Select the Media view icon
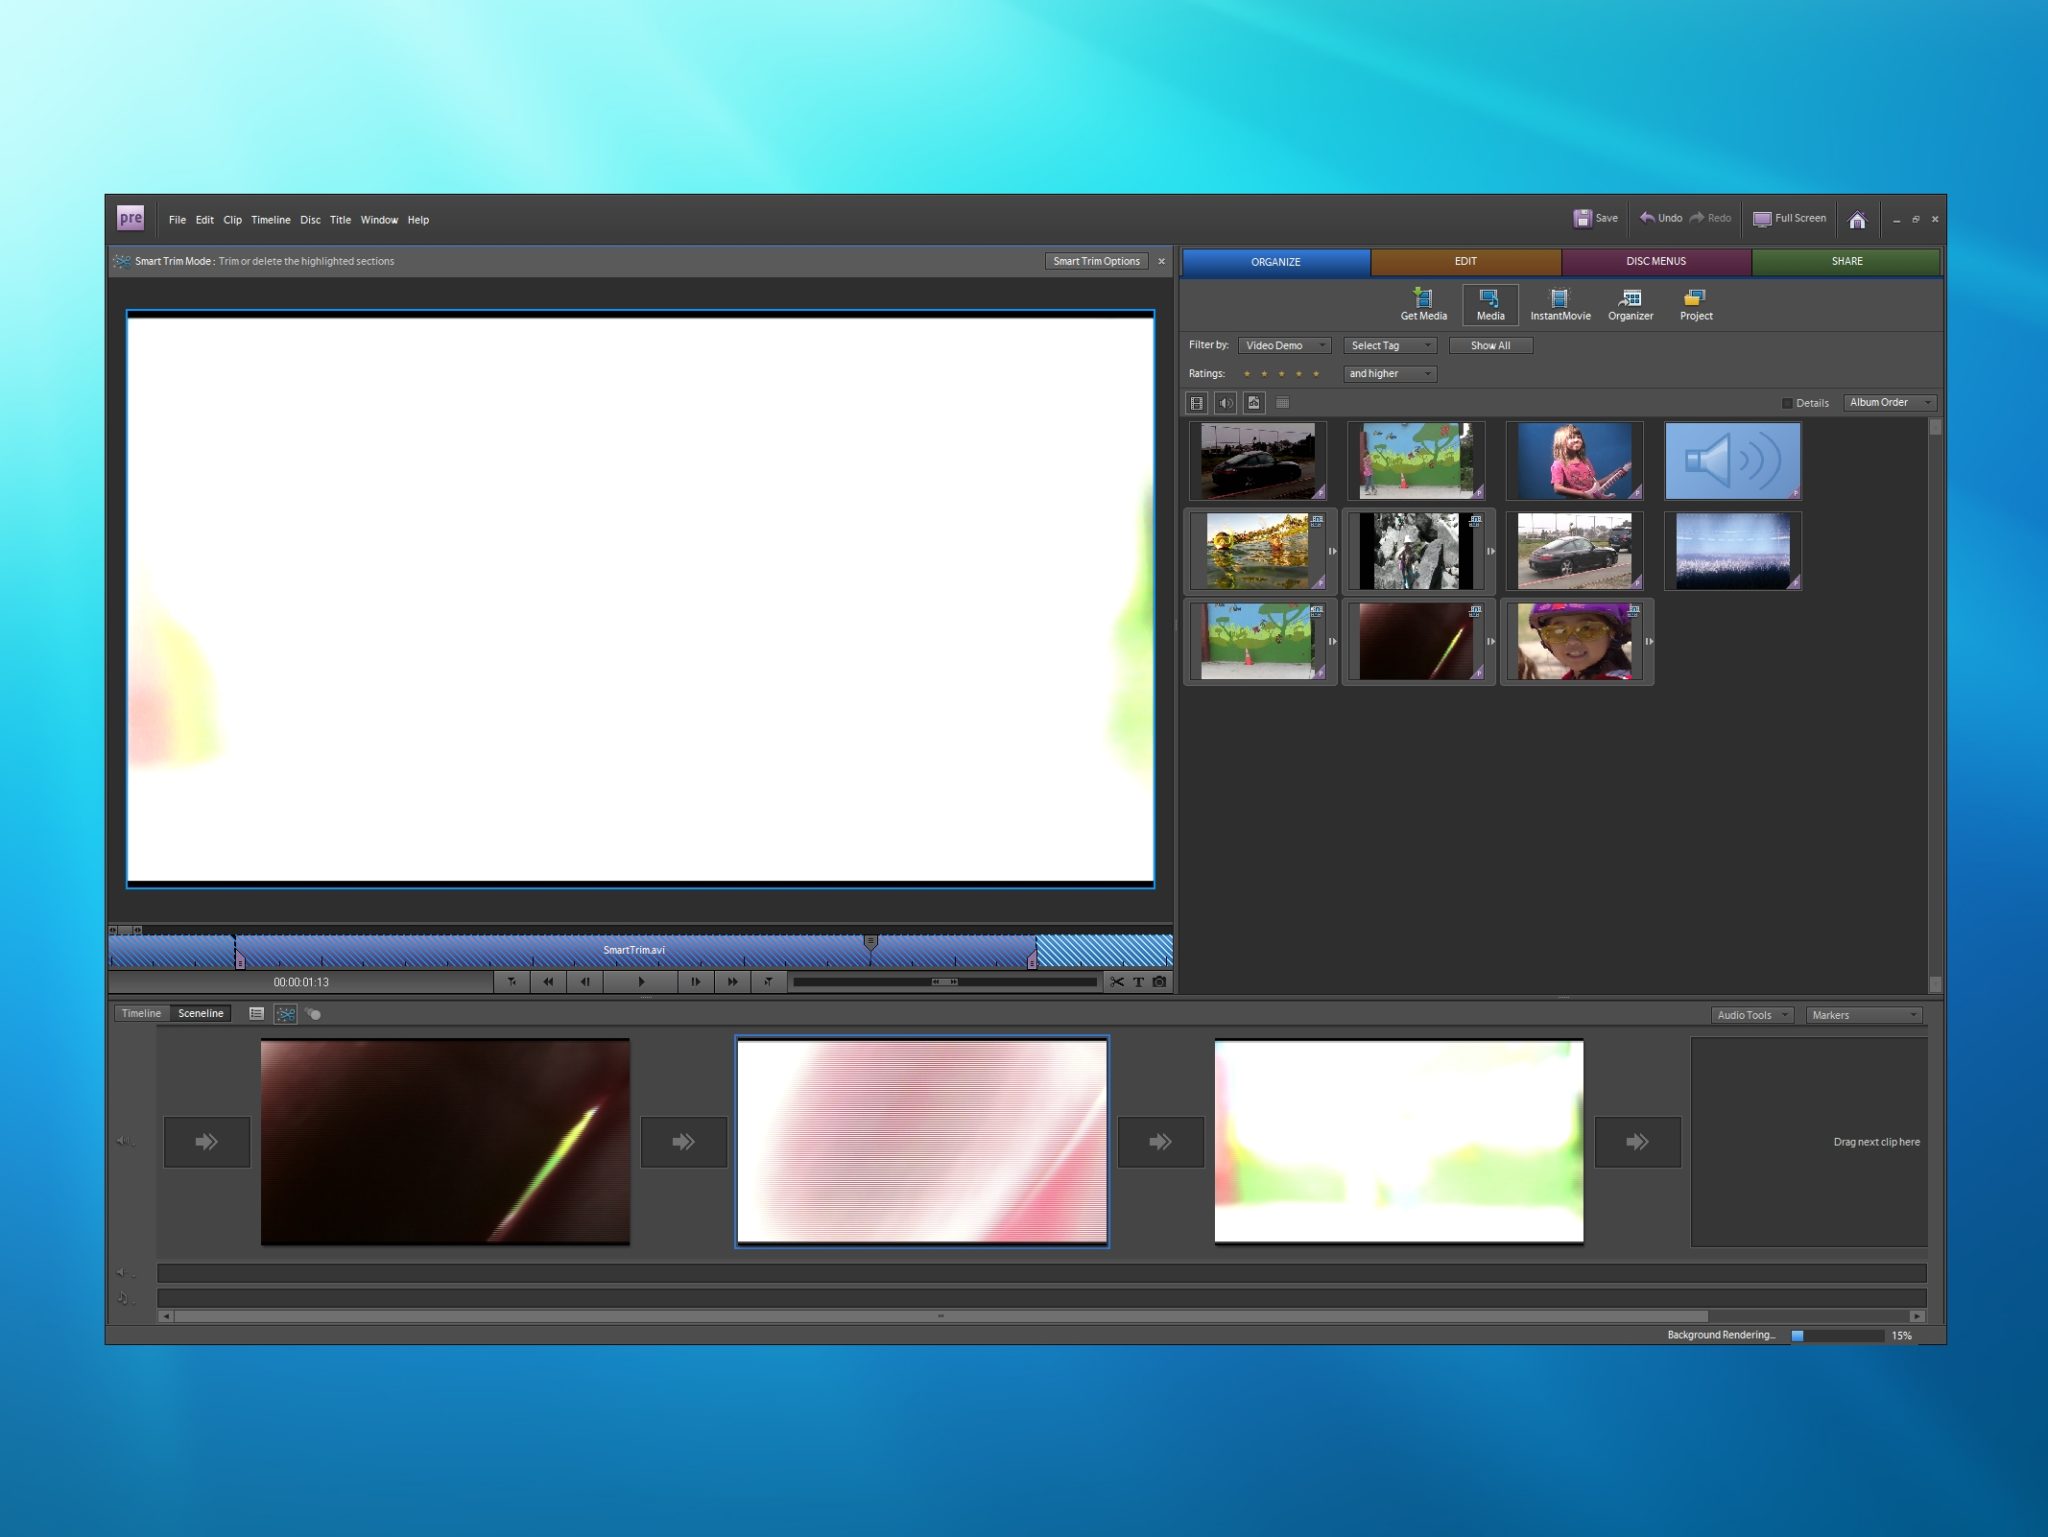The image size is (2048, 1537). tap(1490, 305)
